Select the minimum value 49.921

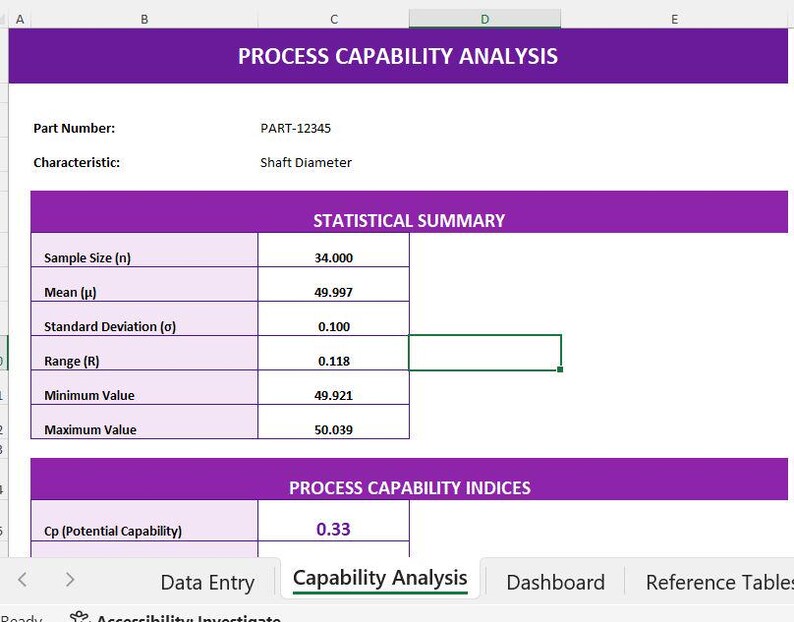point(334,387)
